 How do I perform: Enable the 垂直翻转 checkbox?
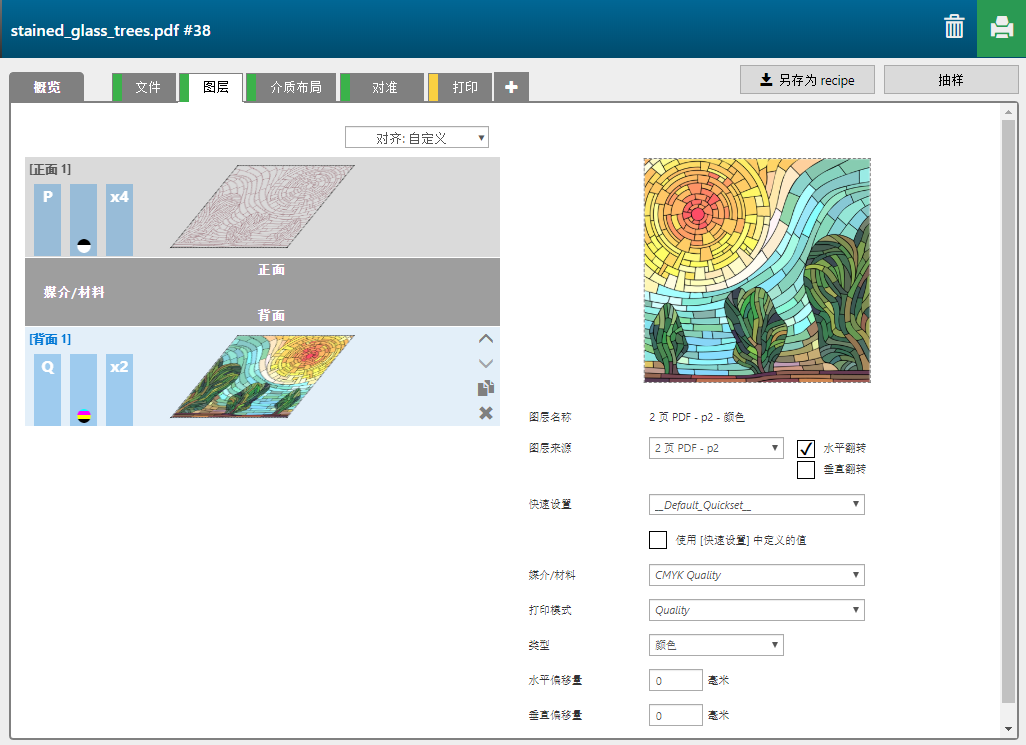click(x=805, y=470)
